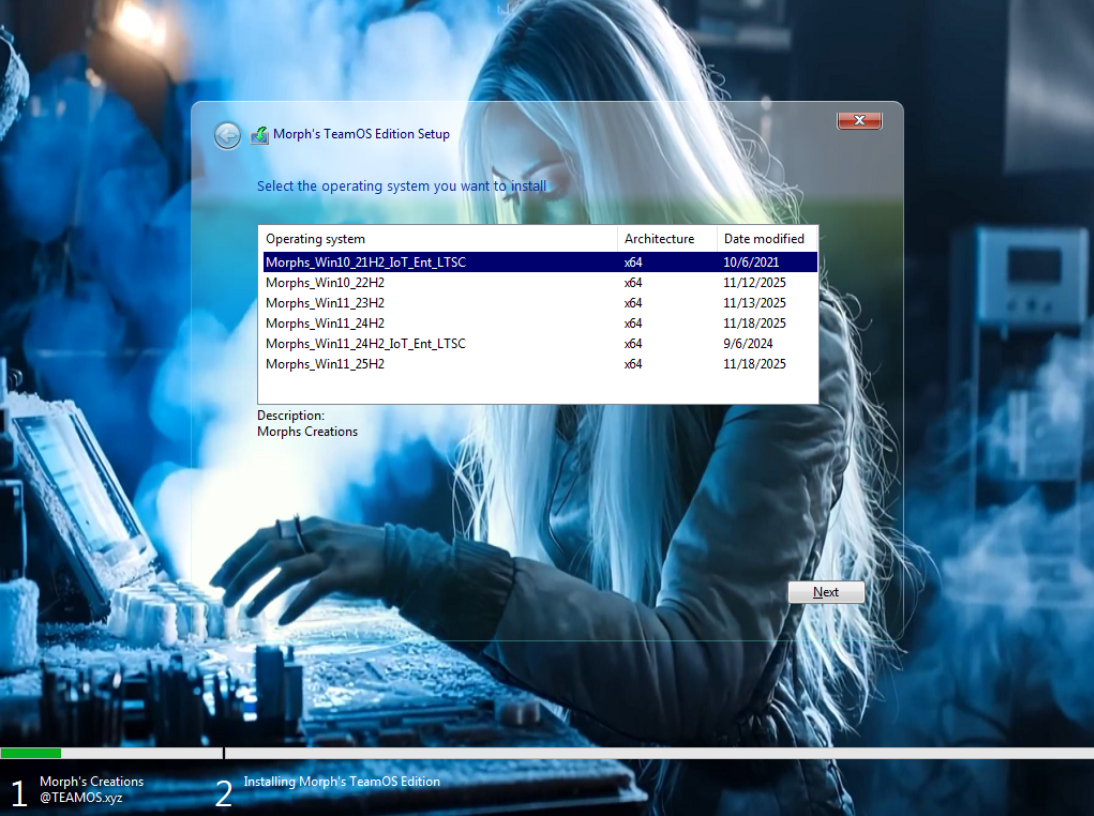Click x64 in the Morphs_Win11_25H2 row
Screen dimensions: 1094x816
click(633, 363)
